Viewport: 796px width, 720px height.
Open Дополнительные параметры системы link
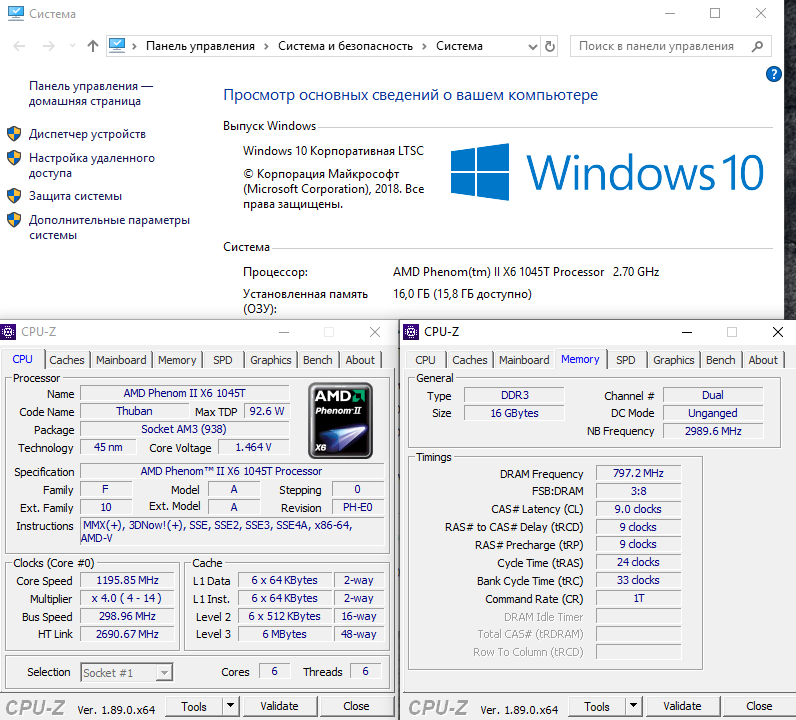109,227
